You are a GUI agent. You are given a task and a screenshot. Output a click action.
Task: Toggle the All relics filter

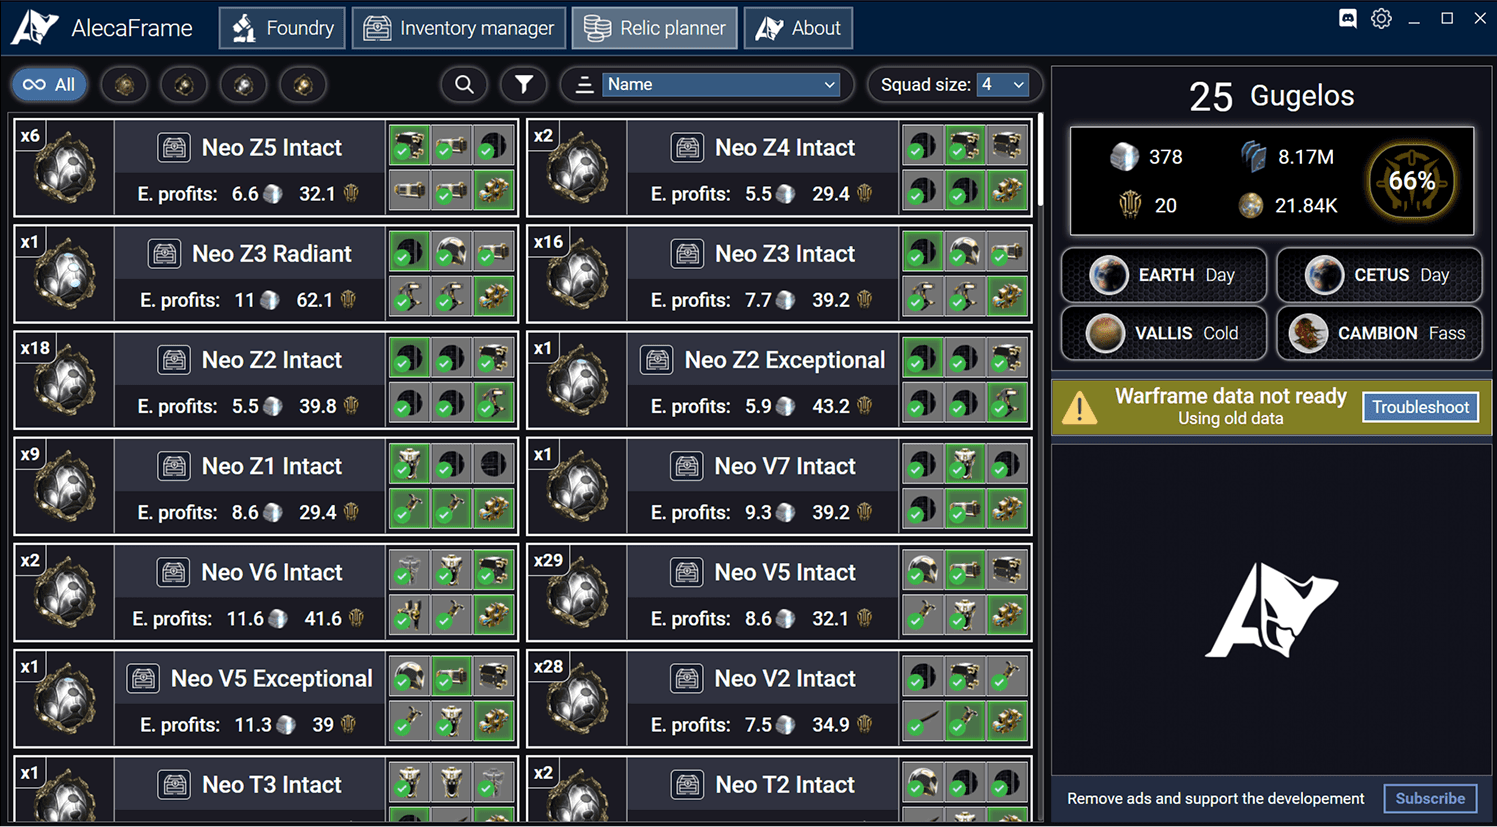49,85
